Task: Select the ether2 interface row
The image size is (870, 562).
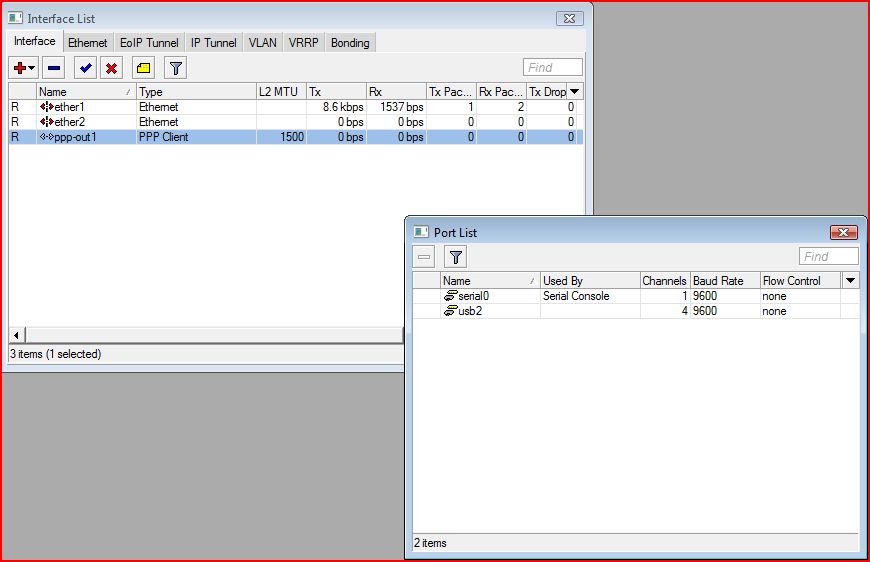Action: (x=296, y=122)
